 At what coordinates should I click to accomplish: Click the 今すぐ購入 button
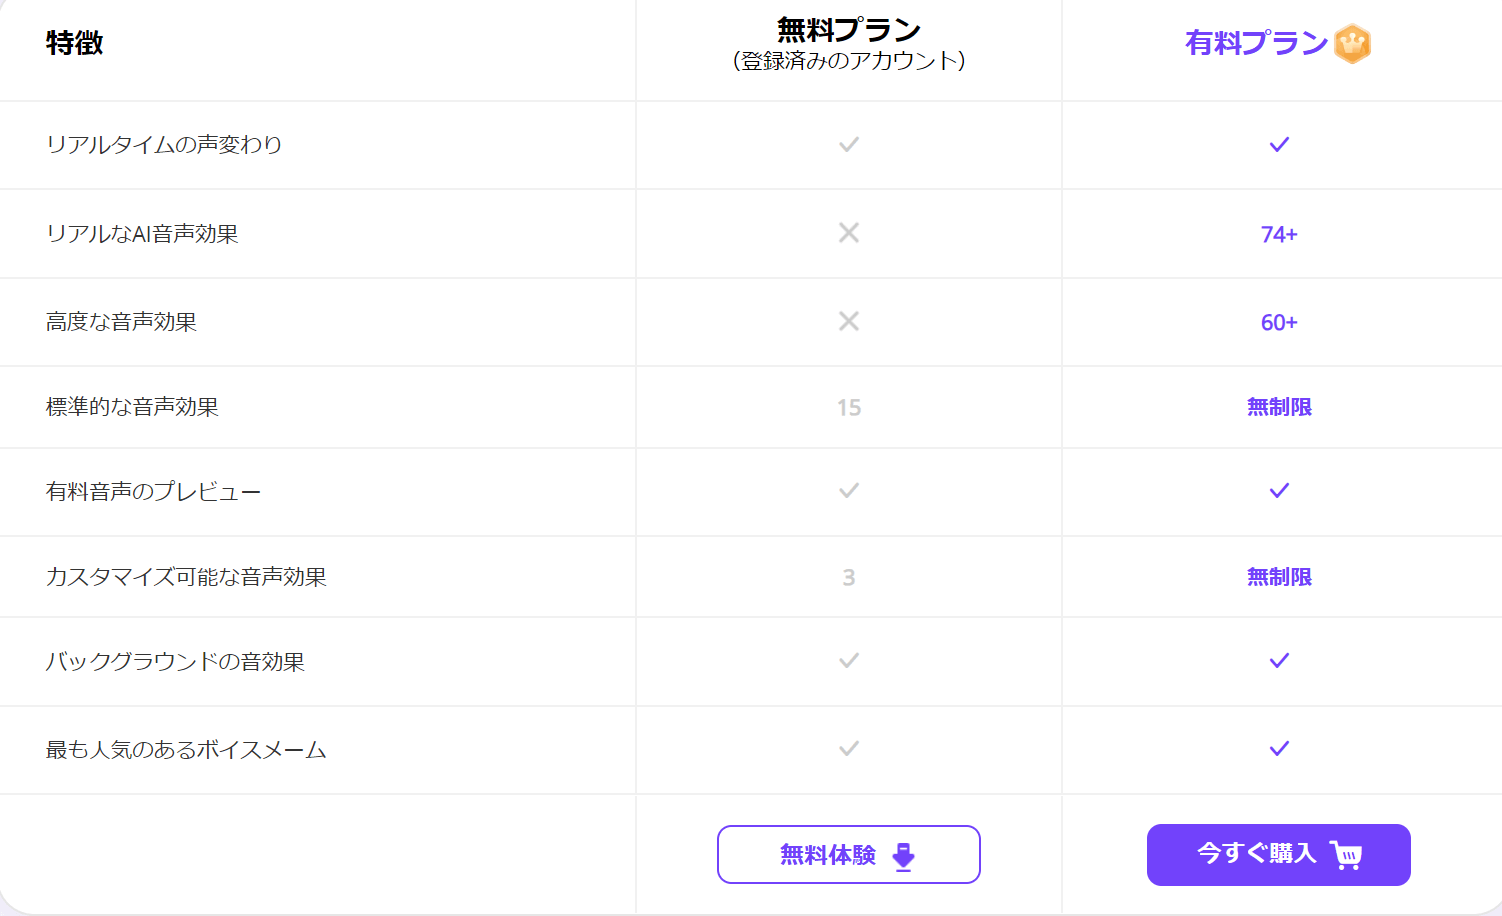(x=1278, y=855)
